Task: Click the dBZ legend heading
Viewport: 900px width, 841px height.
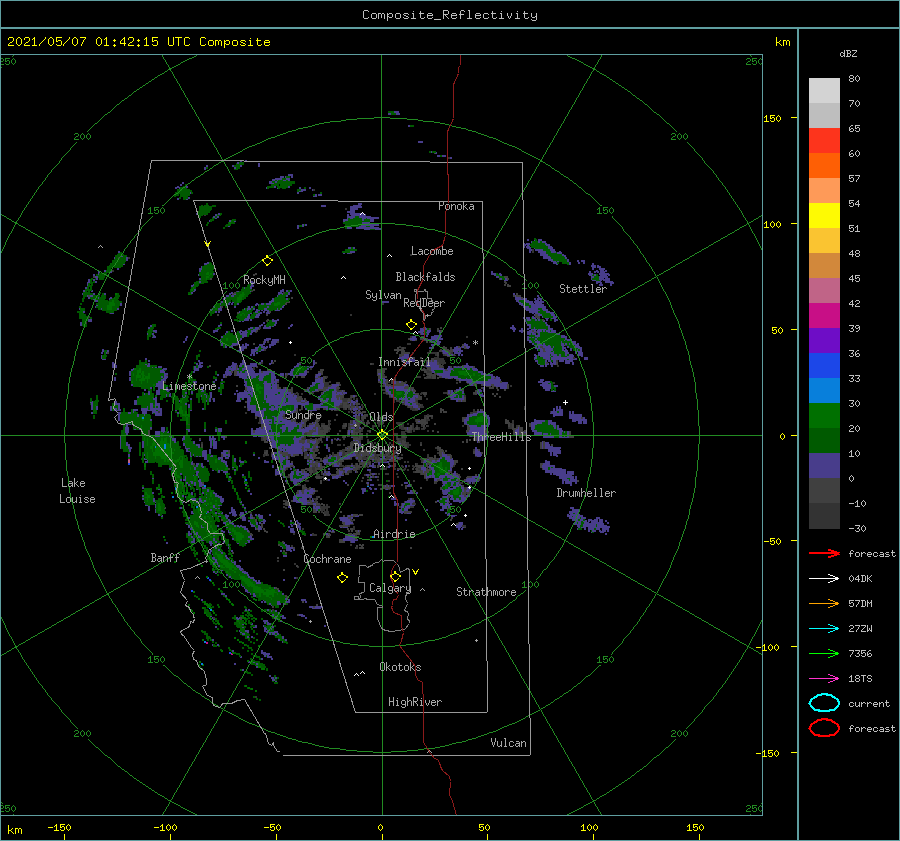Action: [x=848, y=53]
